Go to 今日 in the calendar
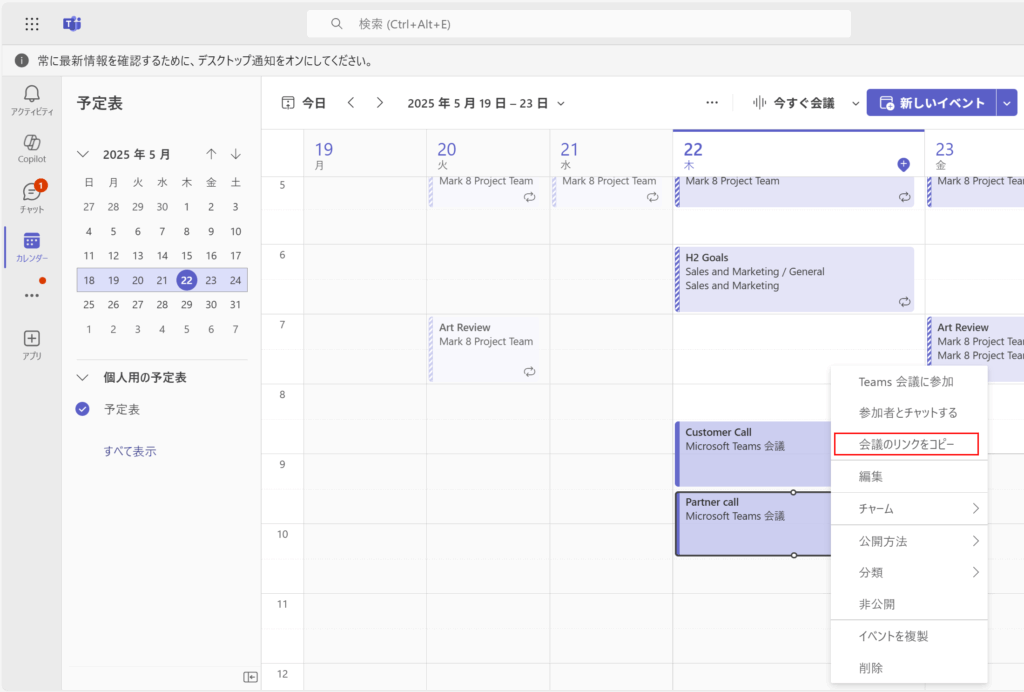Screen dimensions: 1024x692 [314, 103]
